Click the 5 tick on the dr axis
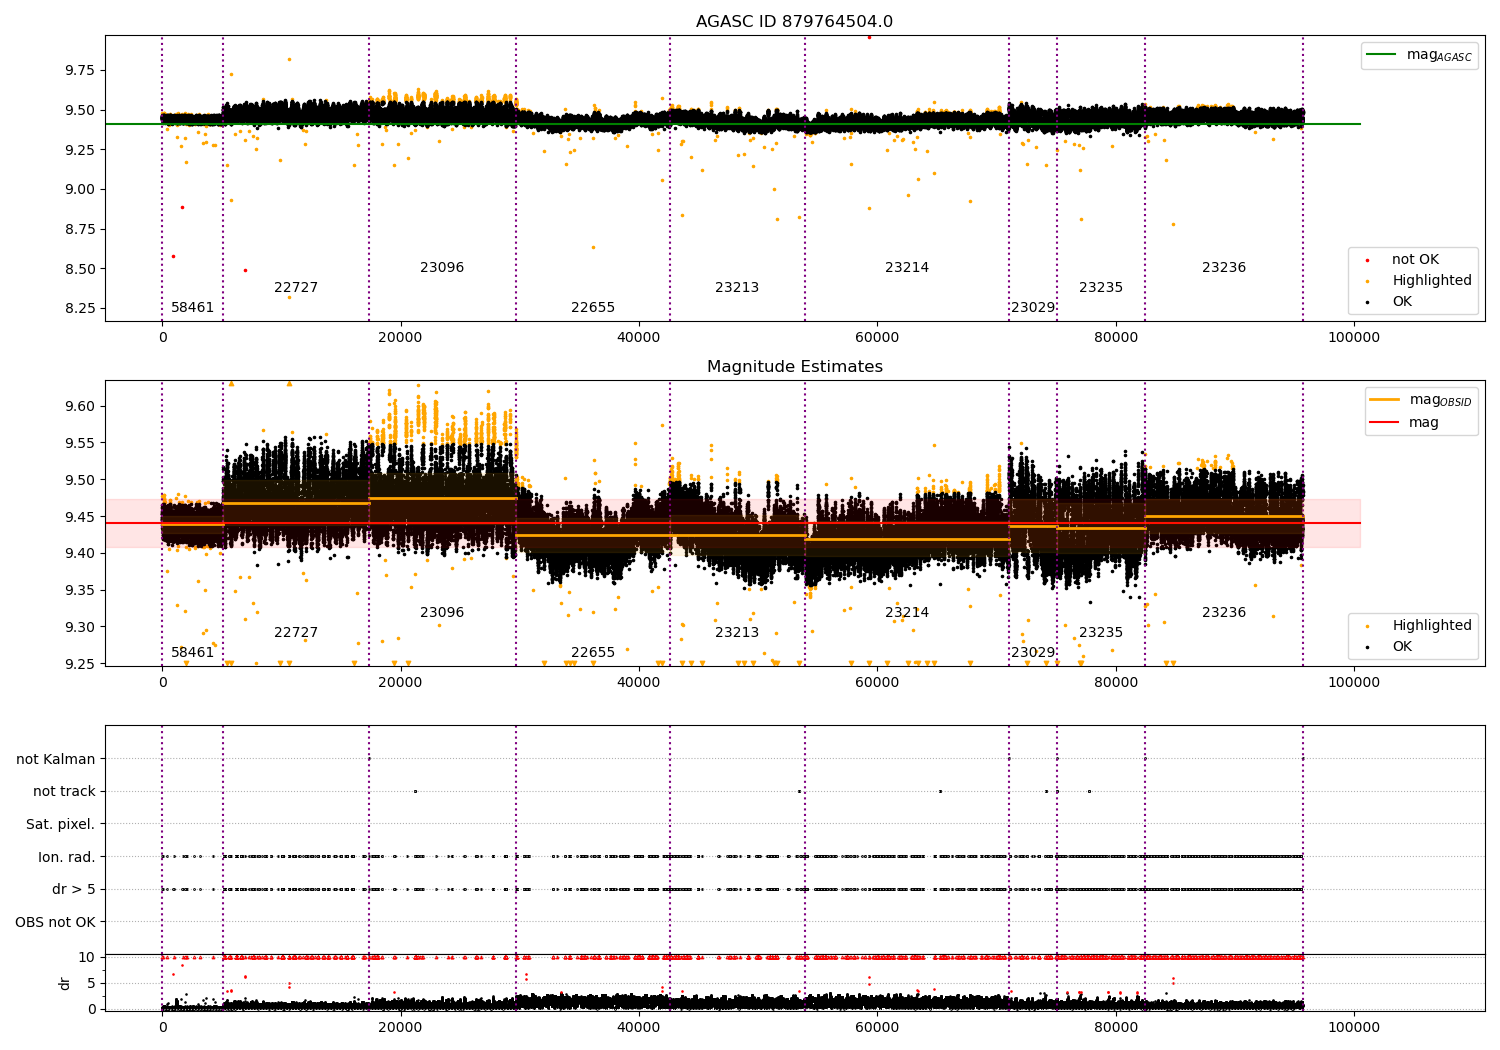Image resolution: width=1500 pixels, height=1050 pixels. tap(91, 983)
